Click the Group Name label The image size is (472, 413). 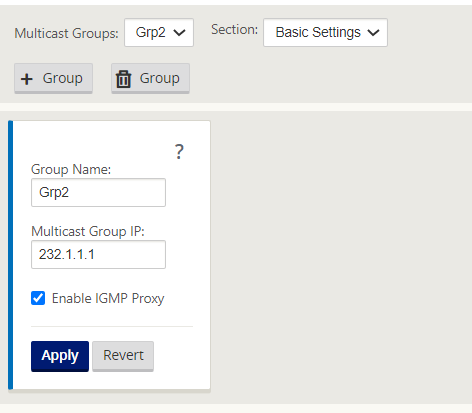[x=71, y=169]
